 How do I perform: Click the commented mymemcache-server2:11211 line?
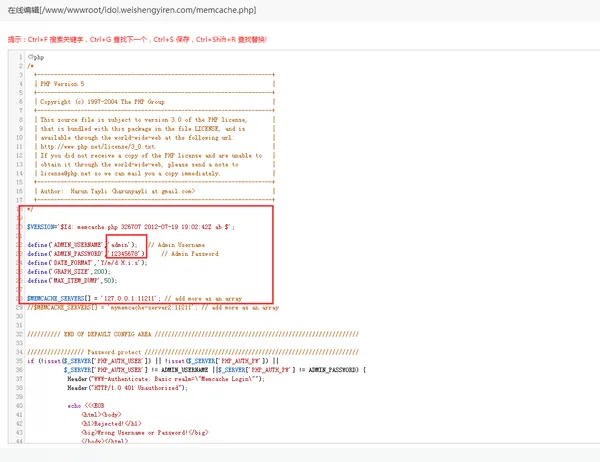tap(153, 307)
